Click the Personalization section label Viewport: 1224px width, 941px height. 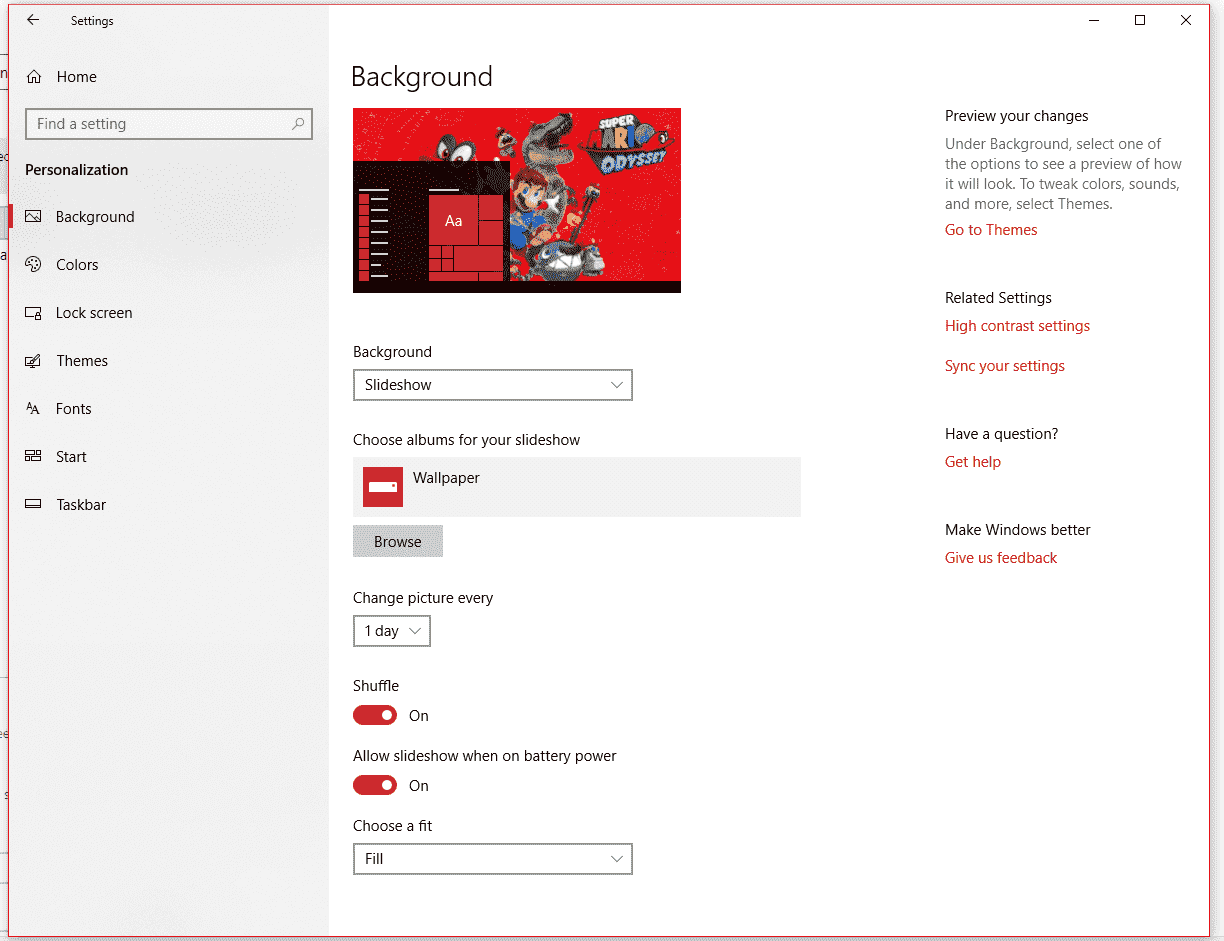pos(77,170)
